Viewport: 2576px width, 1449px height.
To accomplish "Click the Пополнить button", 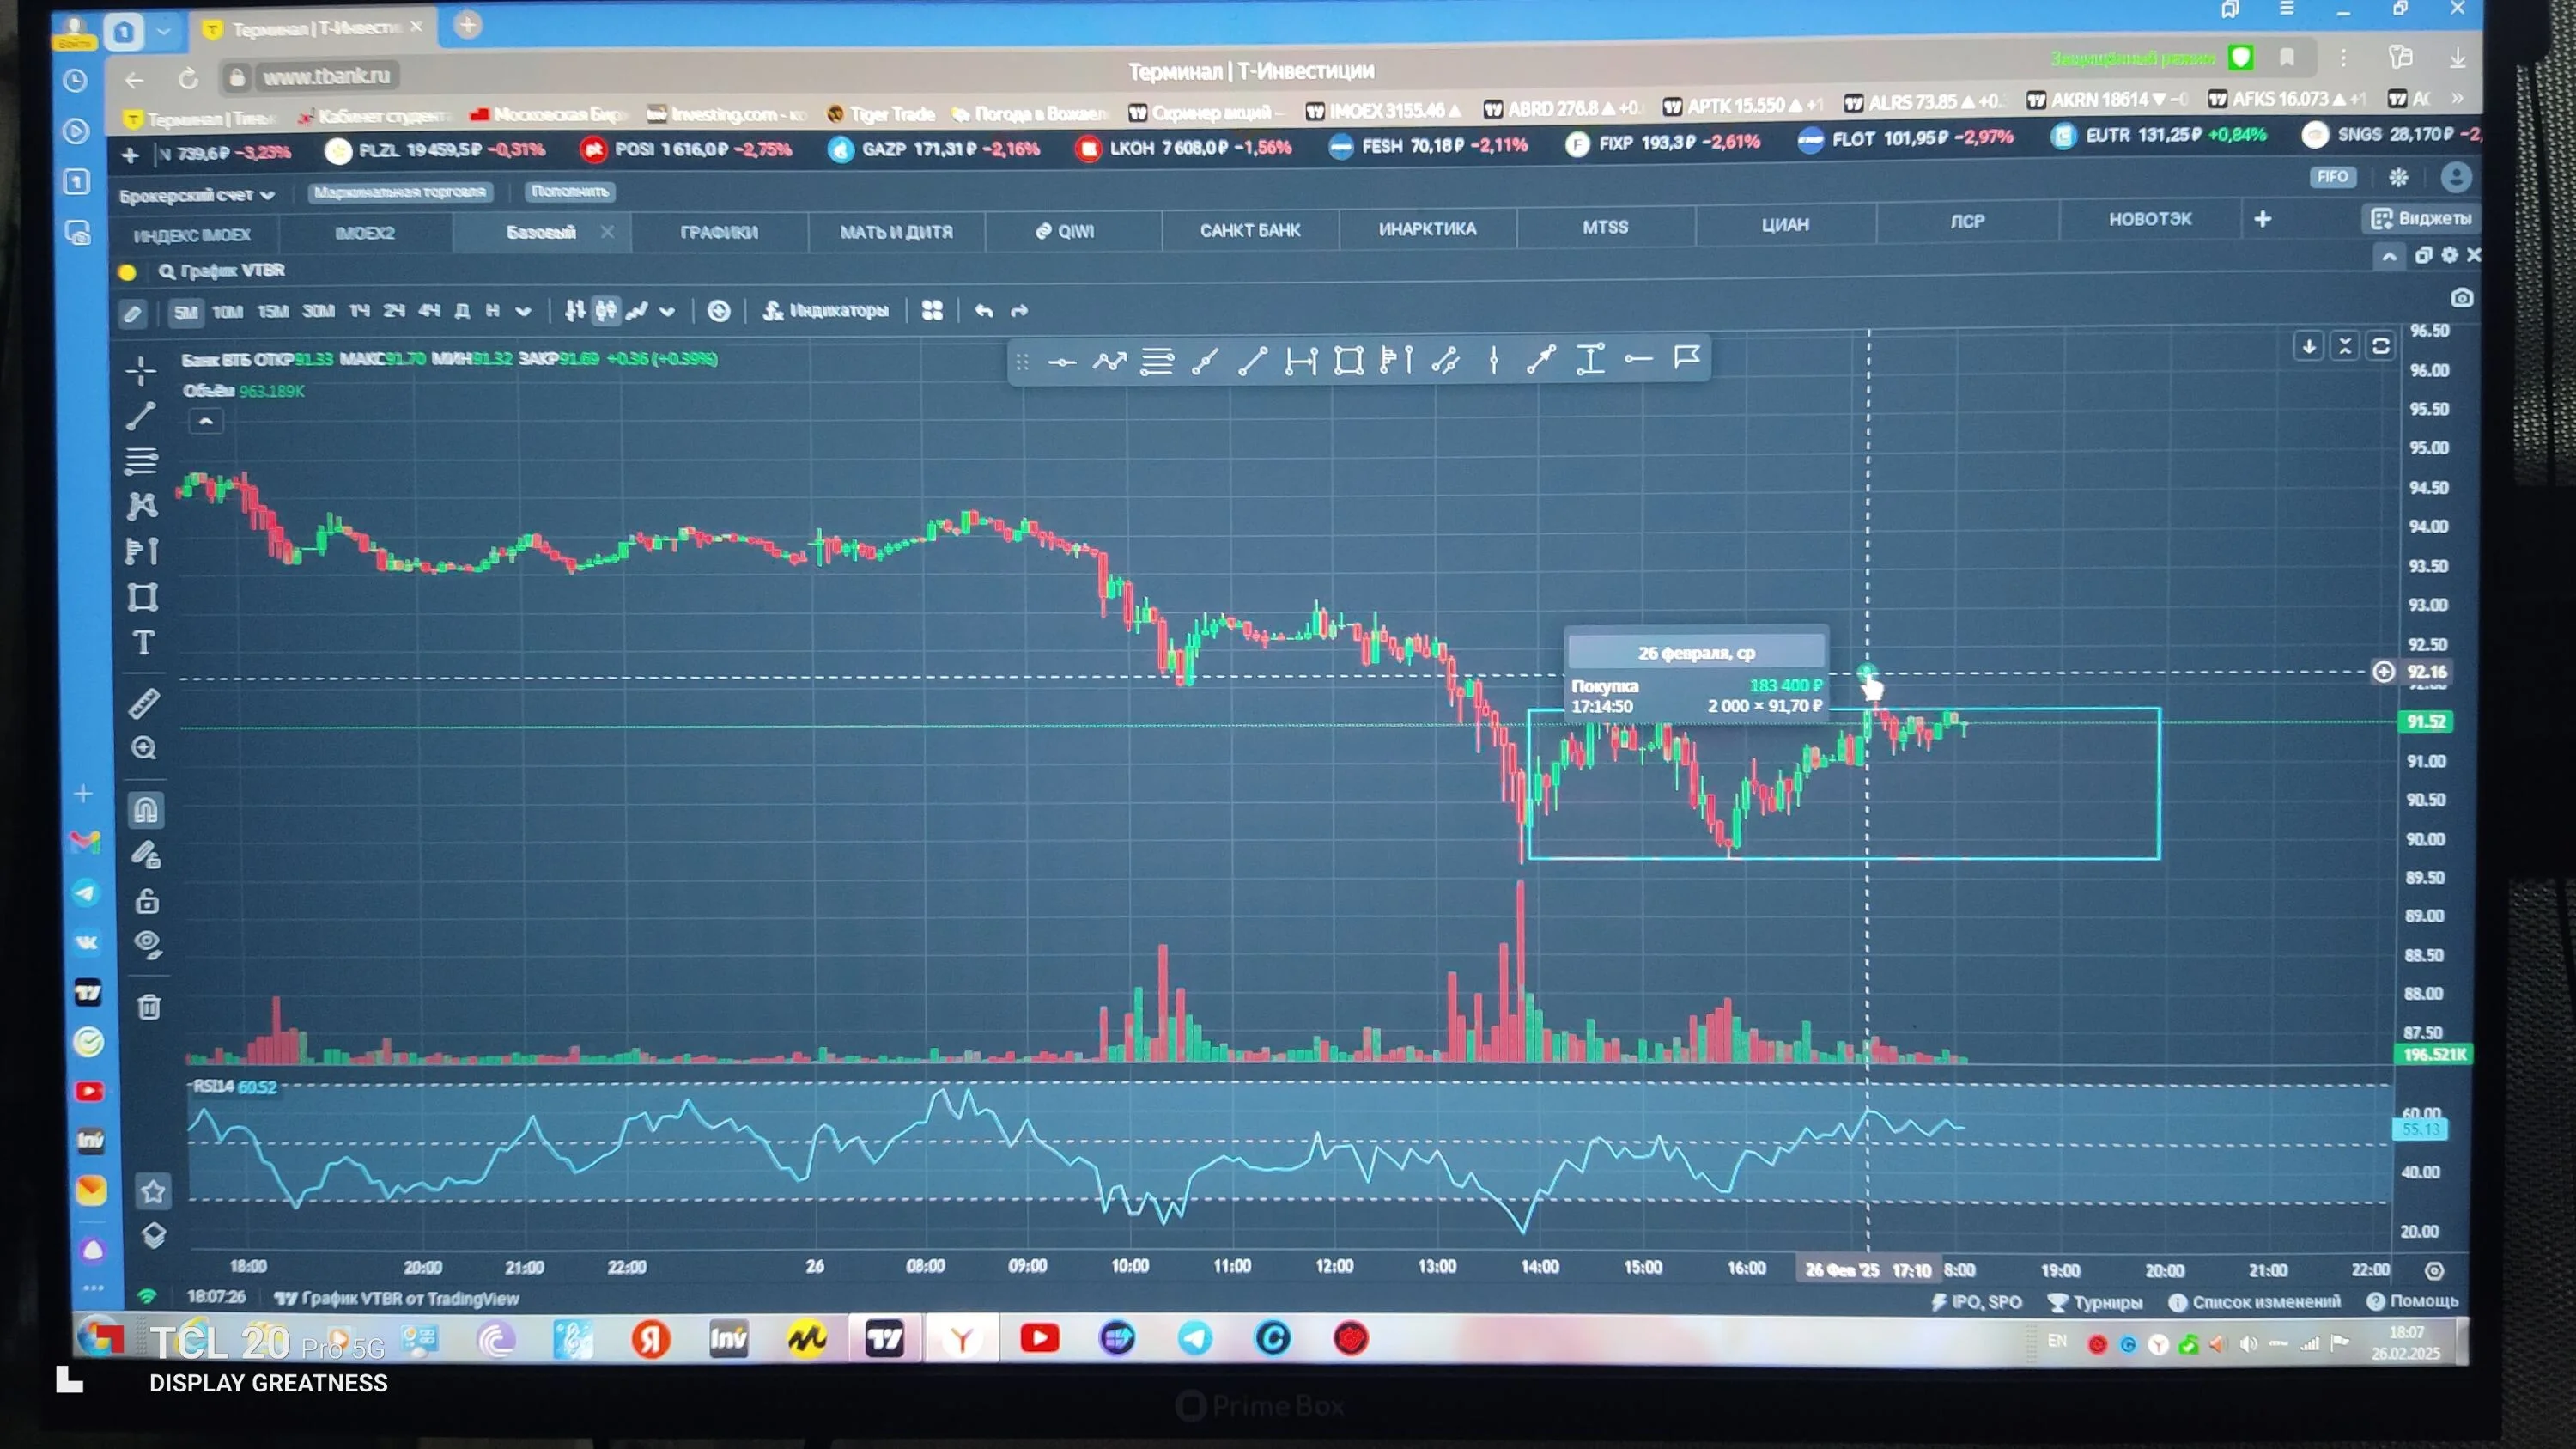I will 569,191.
